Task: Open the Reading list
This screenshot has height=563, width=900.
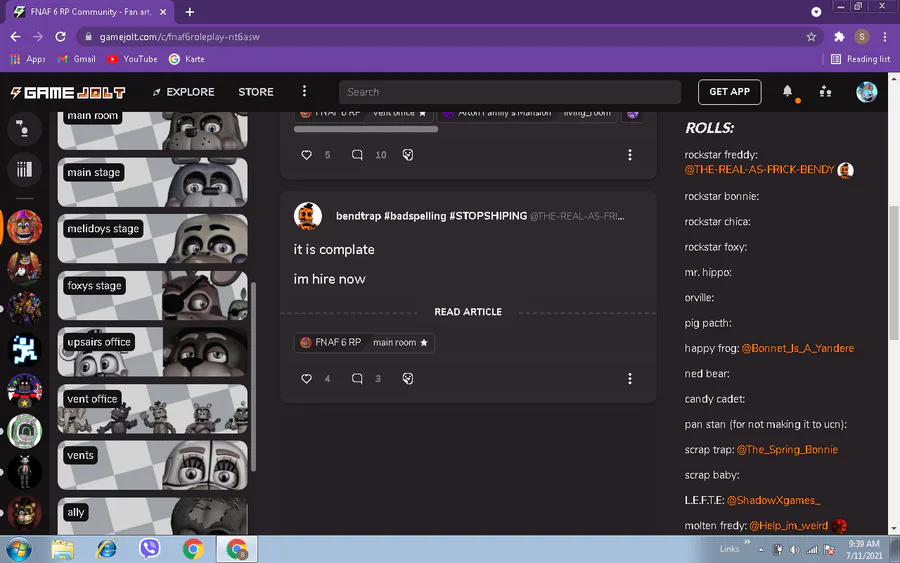Action: tap(860, 59)
